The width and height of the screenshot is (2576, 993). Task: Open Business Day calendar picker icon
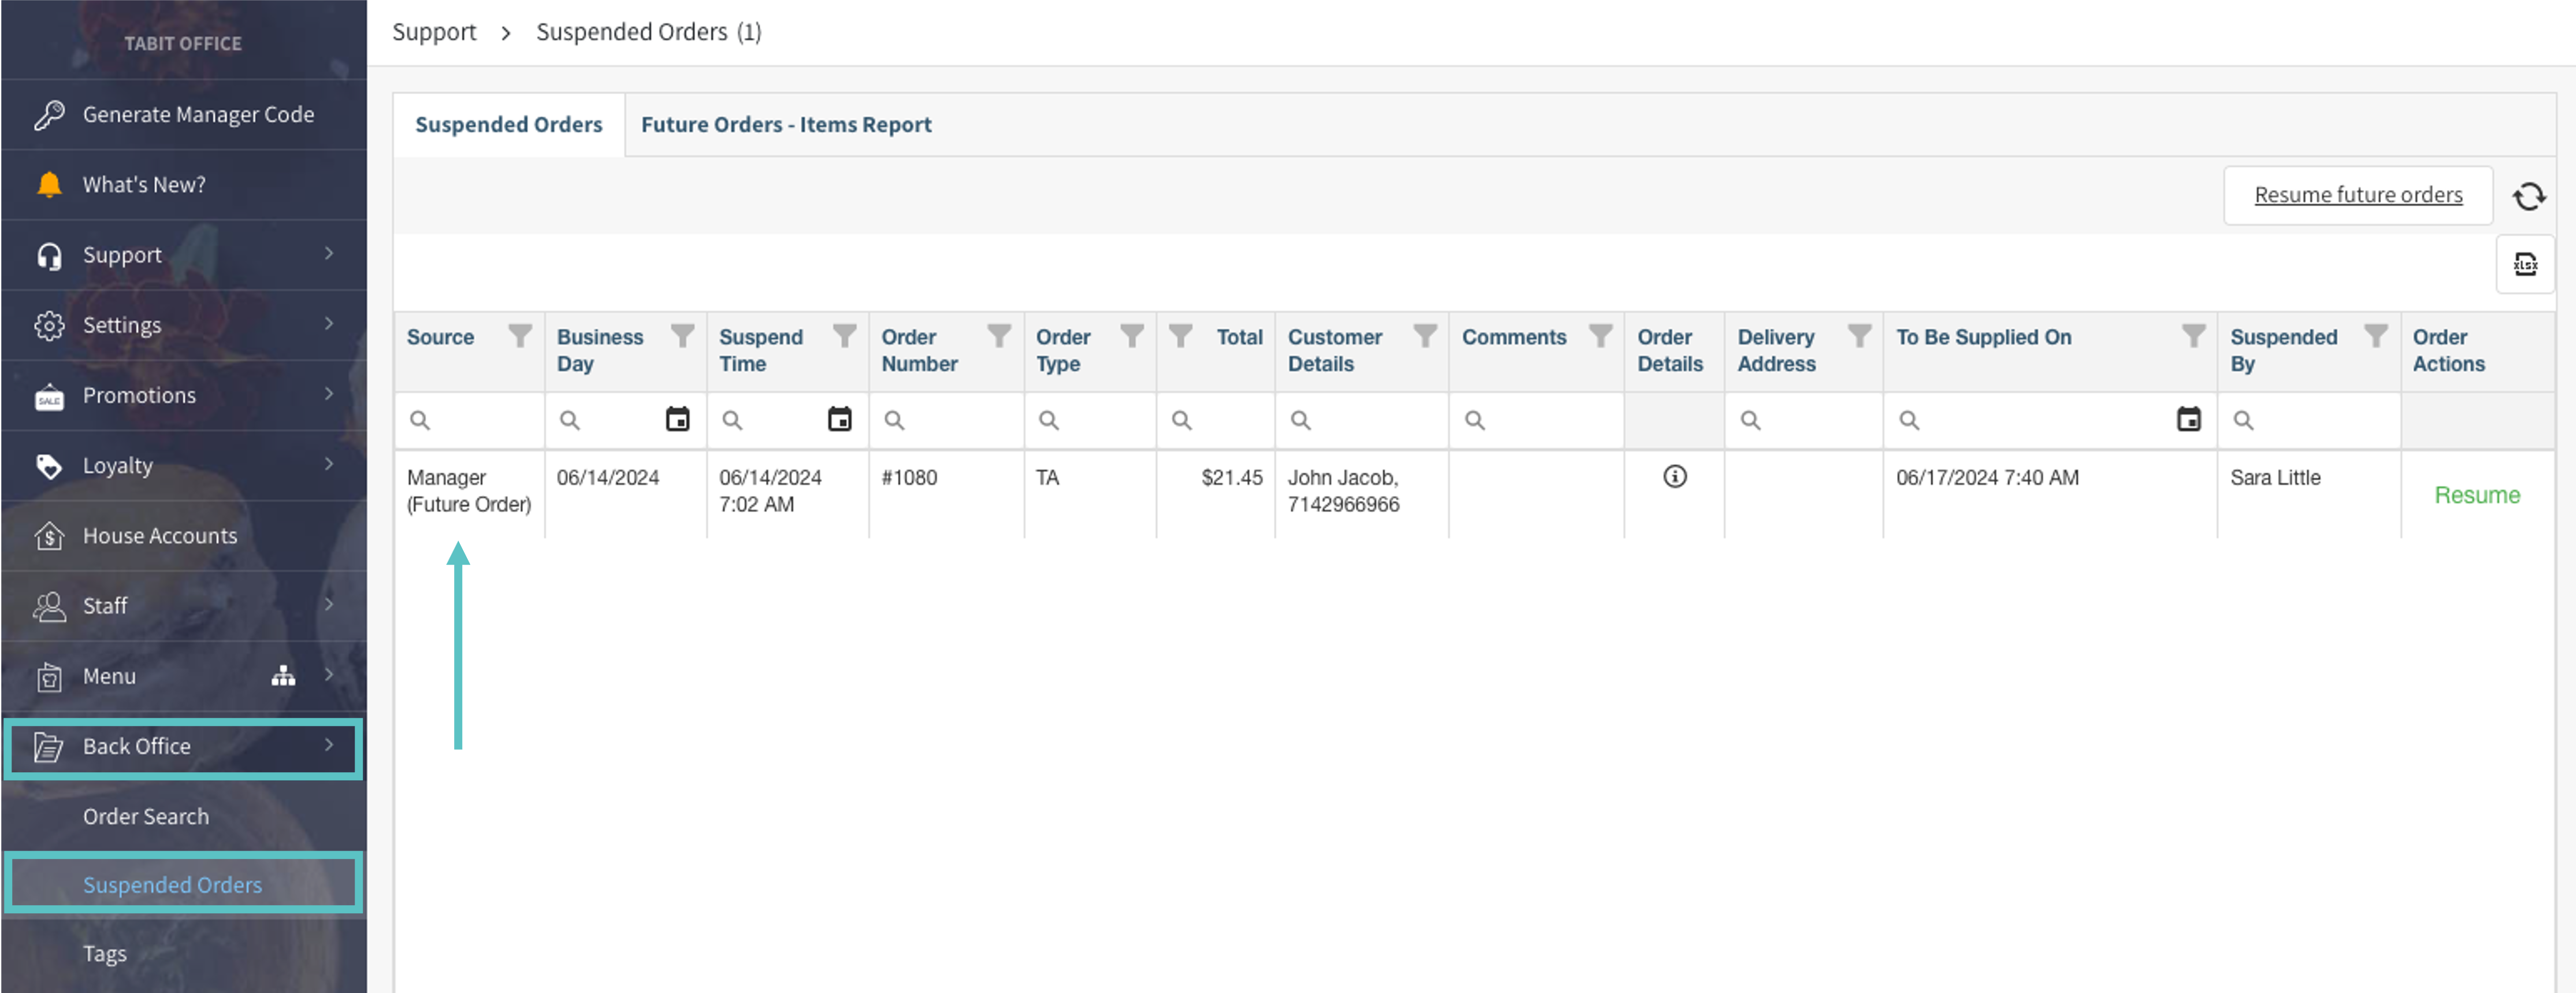coord(677,419)
